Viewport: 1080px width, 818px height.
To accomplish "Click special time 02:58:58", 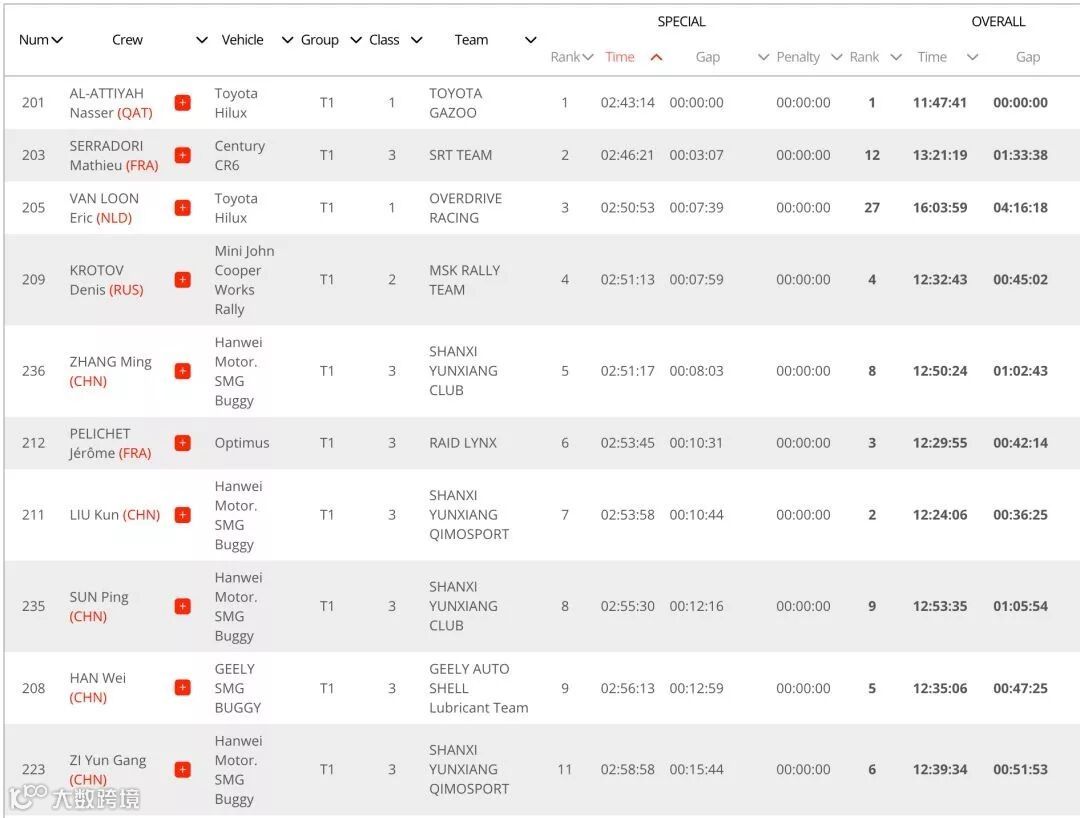I will [x=627, y=769].
